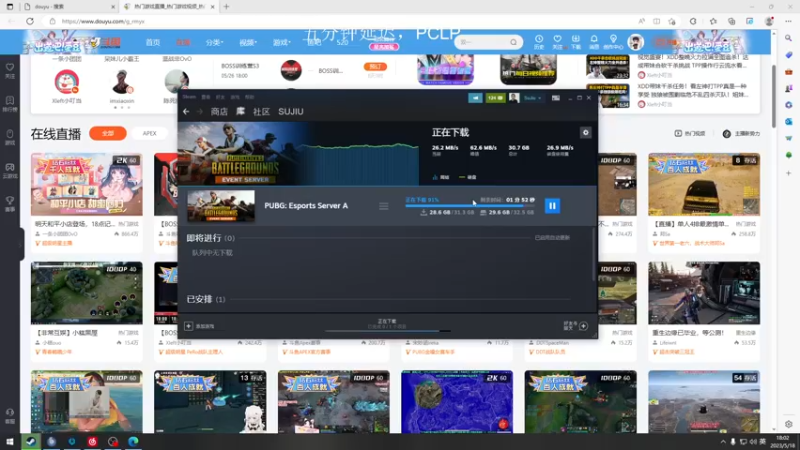Open 关注 in Douyu left sidebar
Viewport: 800px width, 450px height.
point(10,70)
